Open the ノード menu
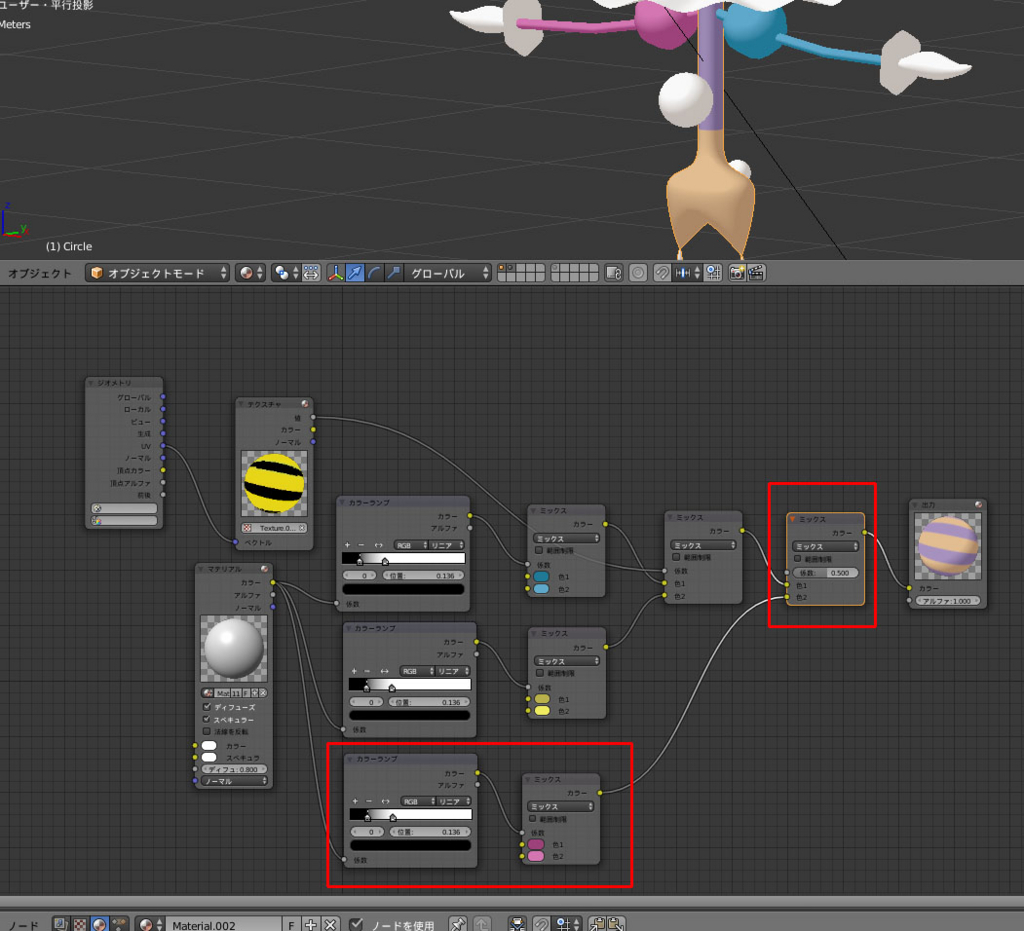Viewport: 1024px width, 931px height. tap(24, 925)
